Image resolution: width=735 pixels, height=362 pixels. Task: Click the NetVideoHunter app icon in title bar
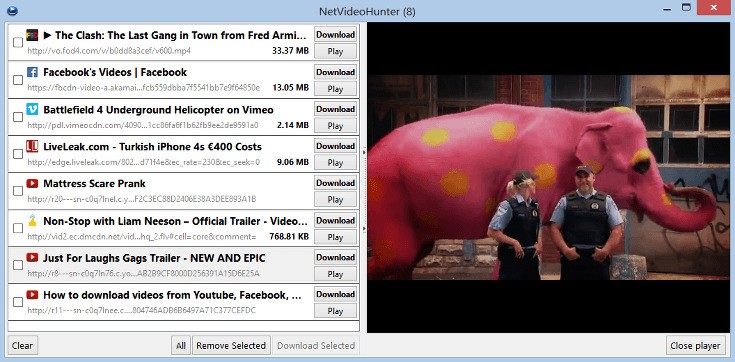(x=13, y=10)
